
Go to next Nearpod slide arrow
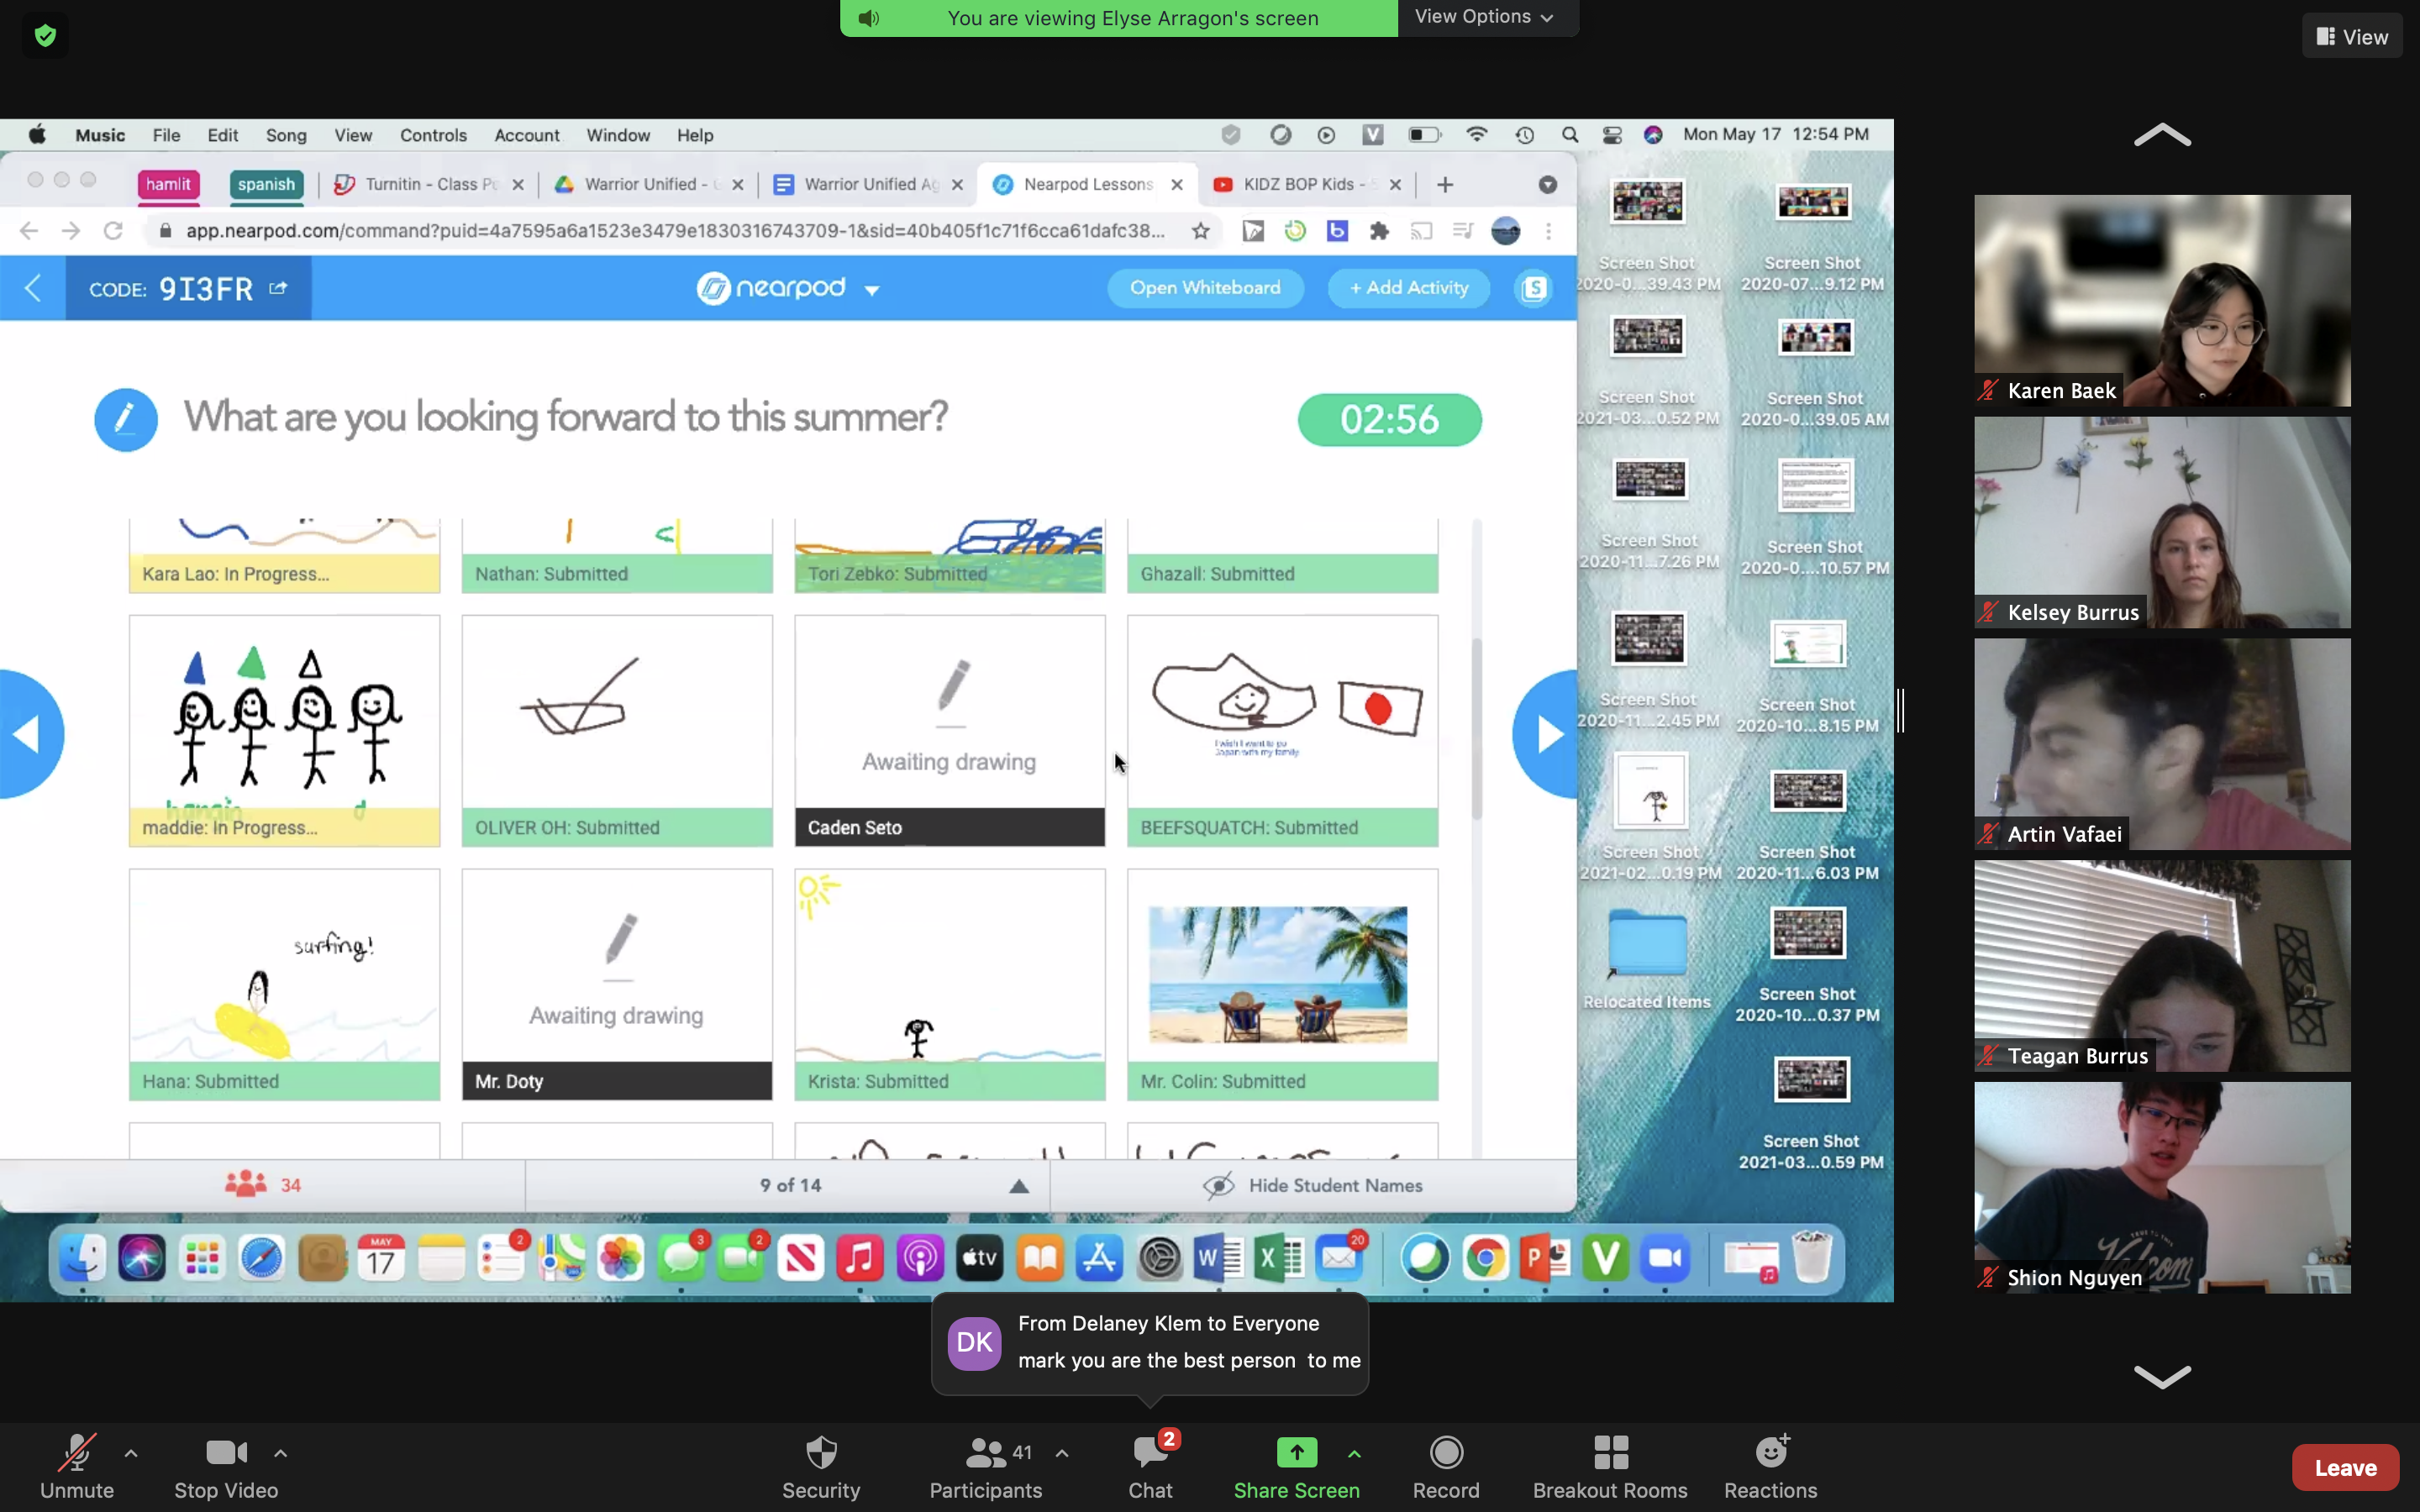[x=1546, y=734]
